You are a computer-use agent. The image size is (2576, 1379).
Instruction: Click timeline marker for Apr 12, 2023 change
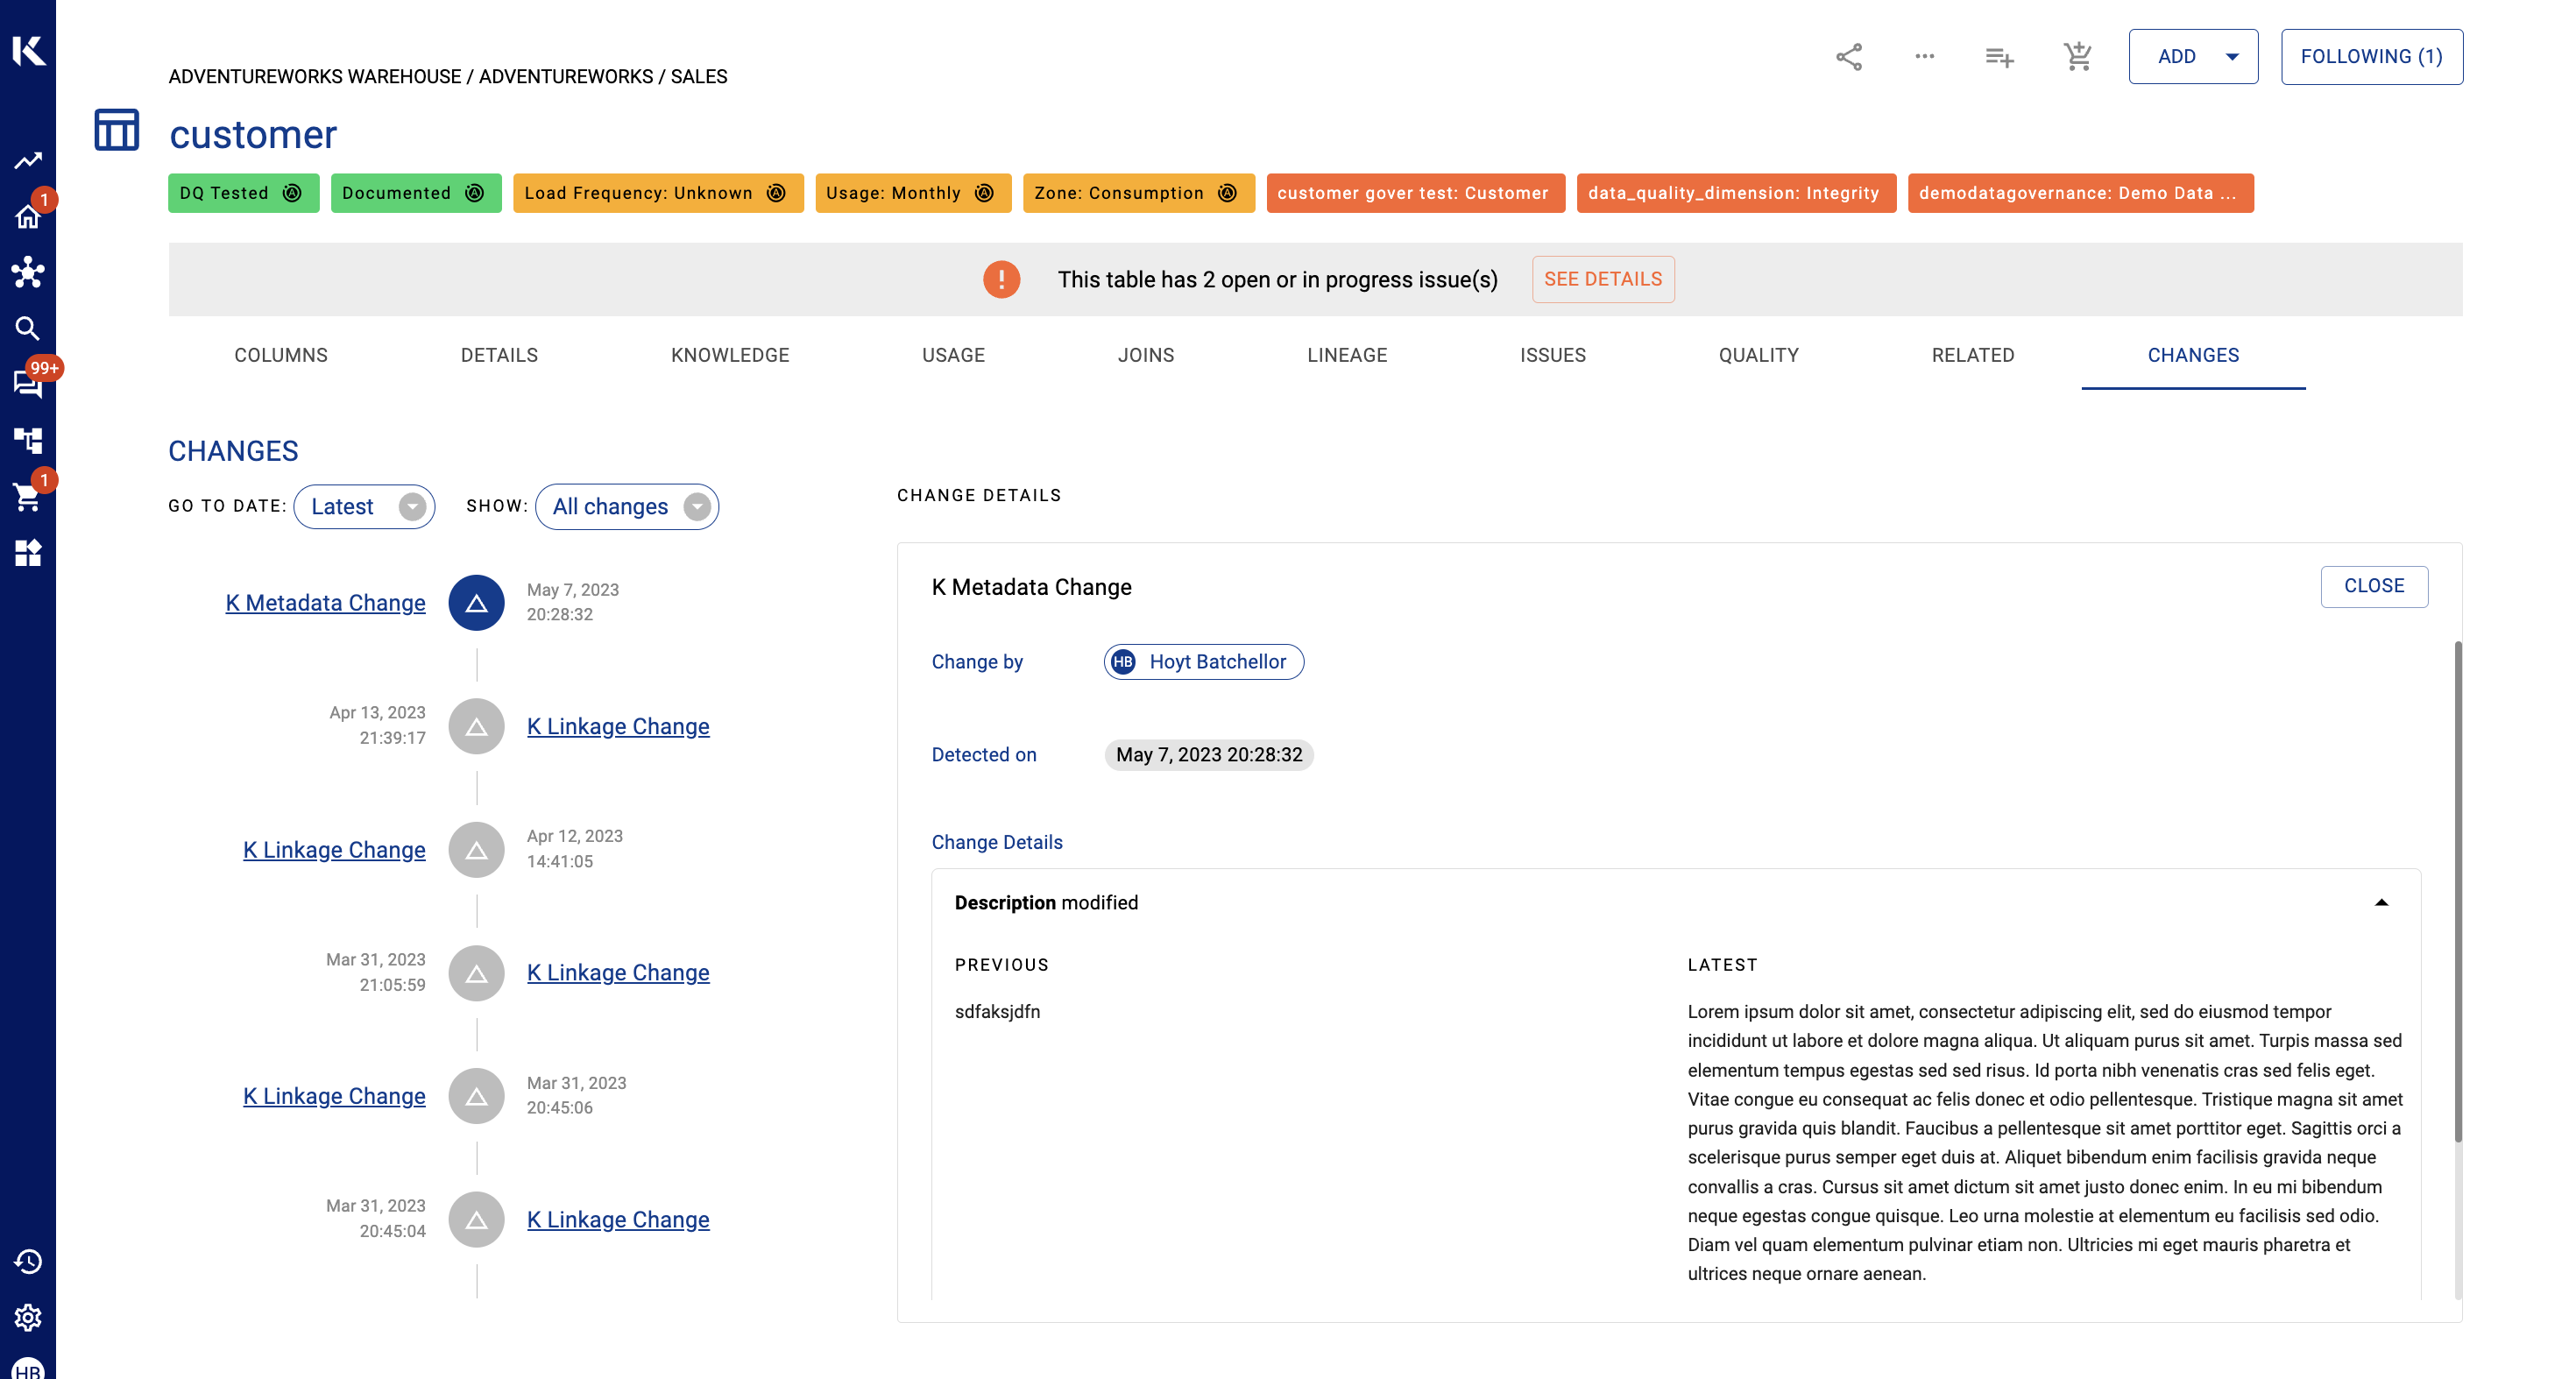click(476, 850)
